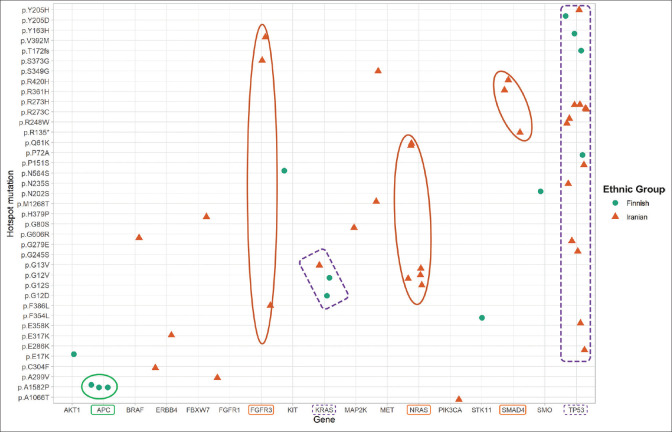The width and height of the screenshot is (672, 432).
Task: Click the dashed-box TP53 gene label
Action: click(574, 410)
